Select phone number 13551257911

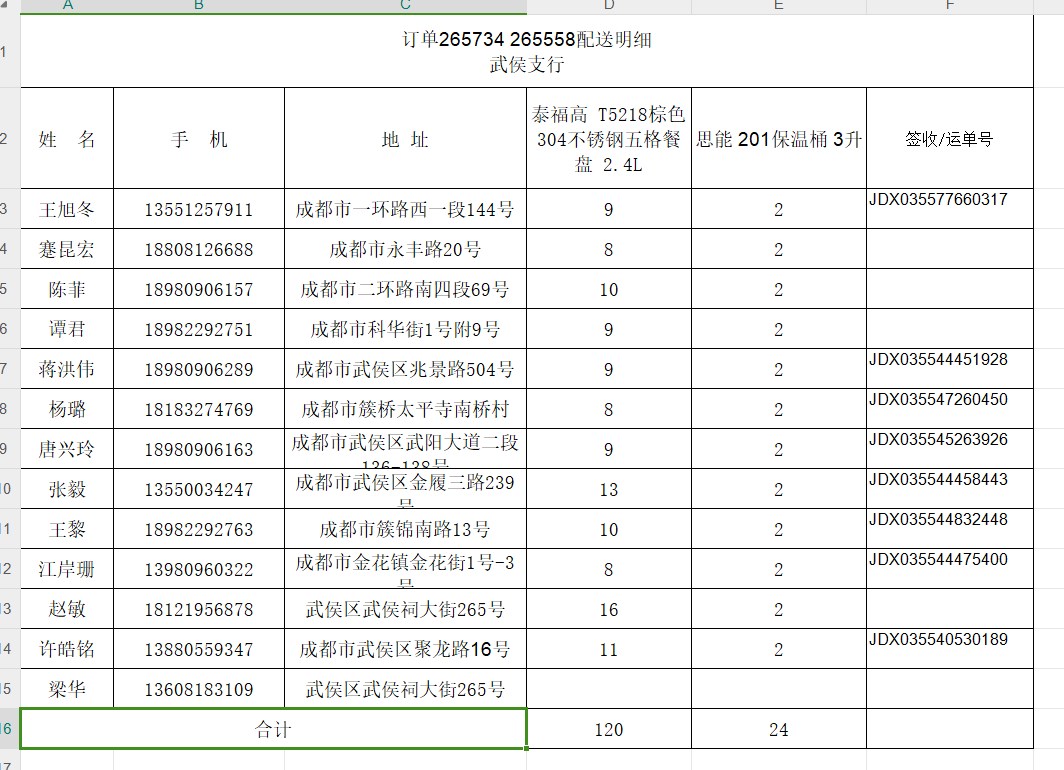(x=199, y=209)
